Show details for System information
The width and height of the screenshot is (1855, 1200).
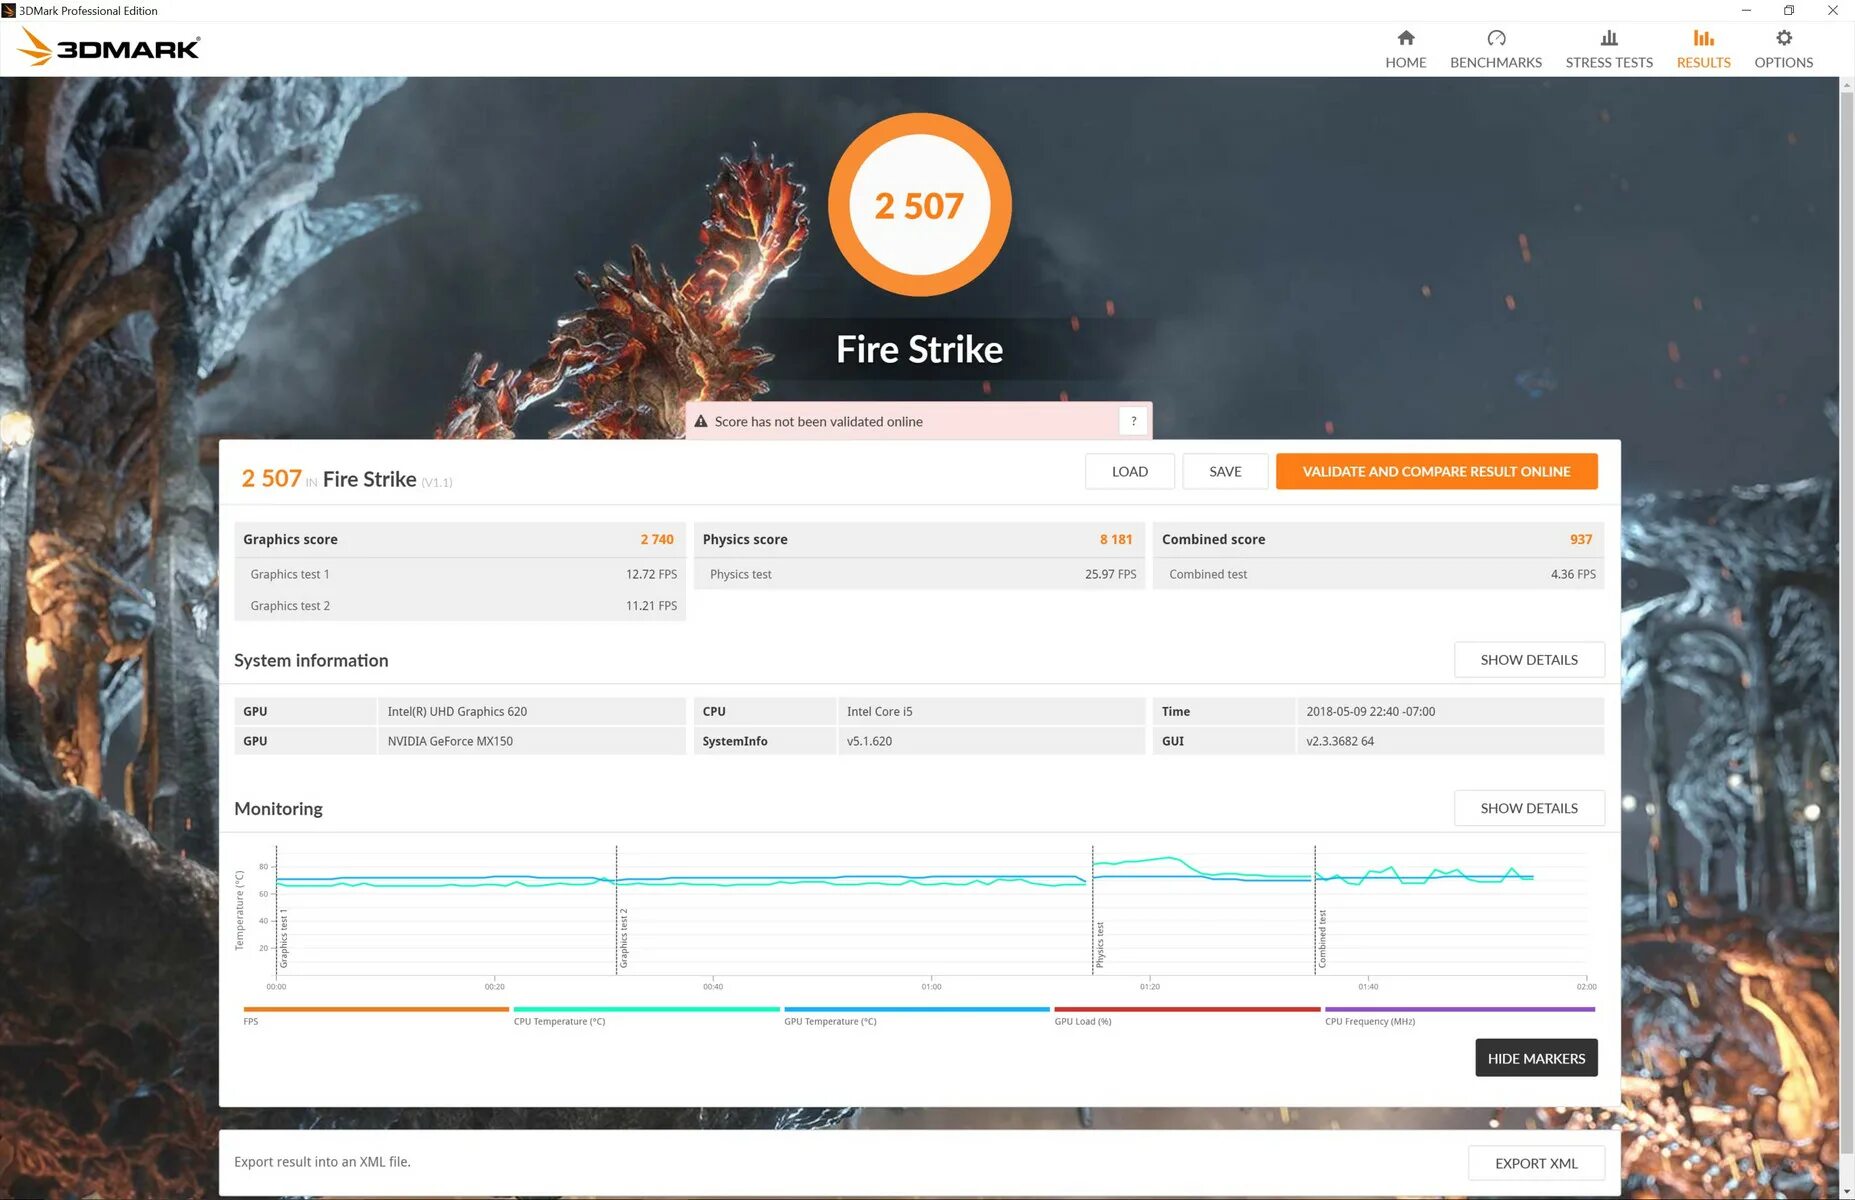tap(1529, 660)
